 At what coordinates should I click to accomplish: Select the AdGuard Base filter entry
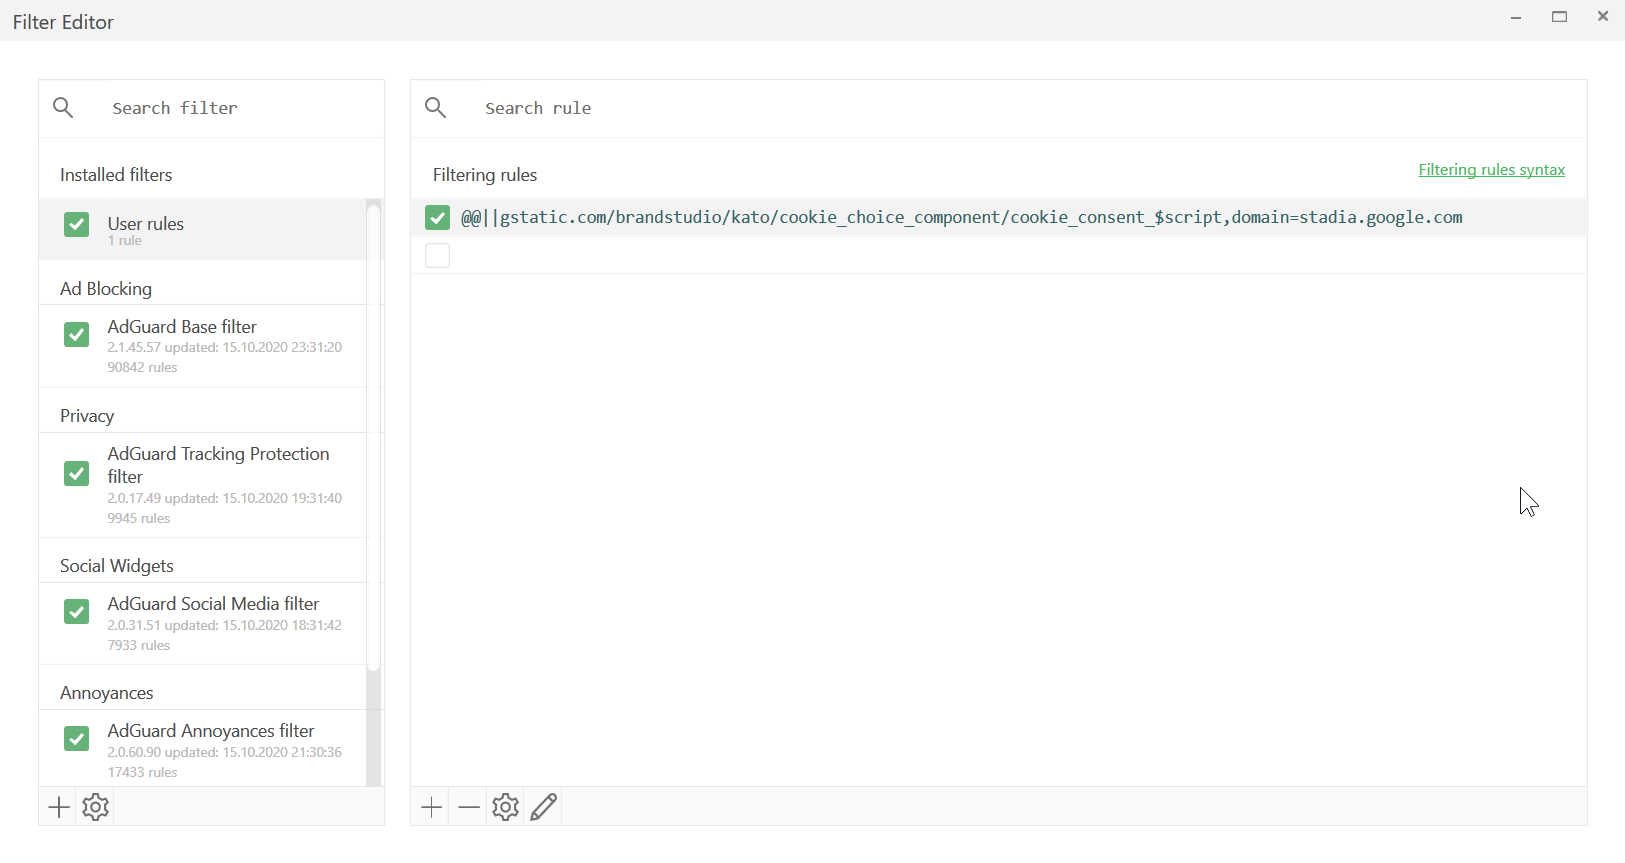coord(202,346)
